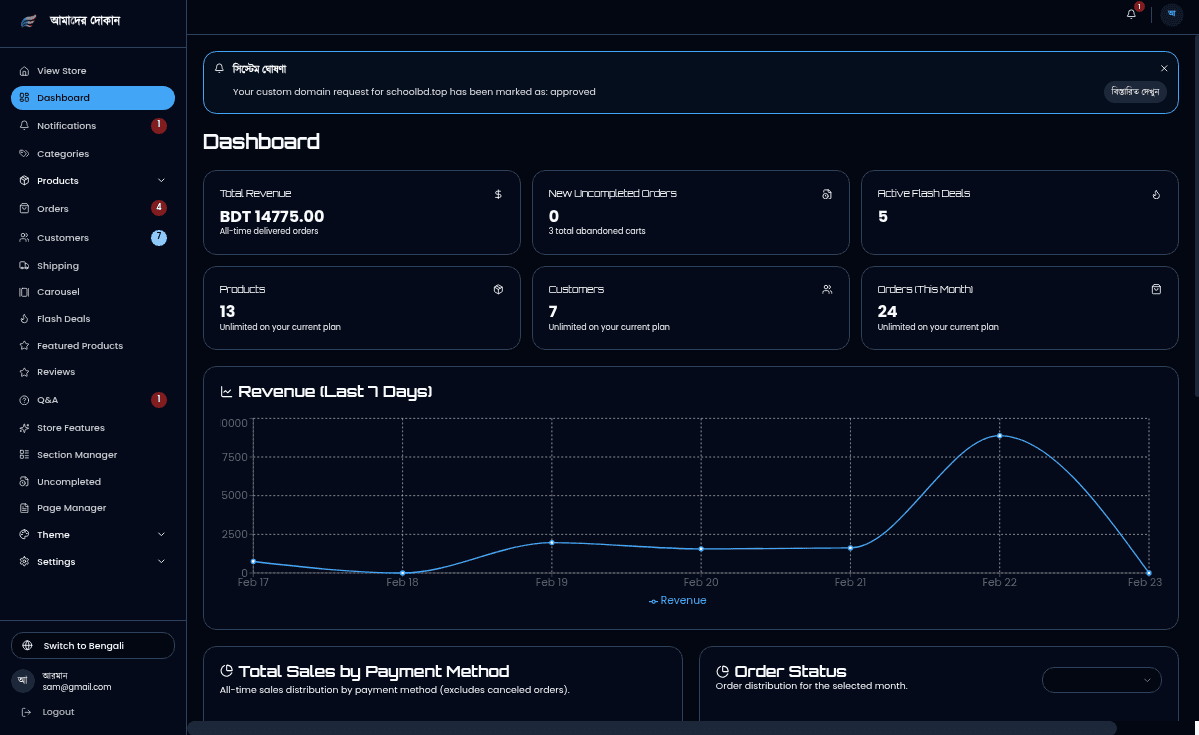Click the box icon on the Products card

[x=498, y=289]
